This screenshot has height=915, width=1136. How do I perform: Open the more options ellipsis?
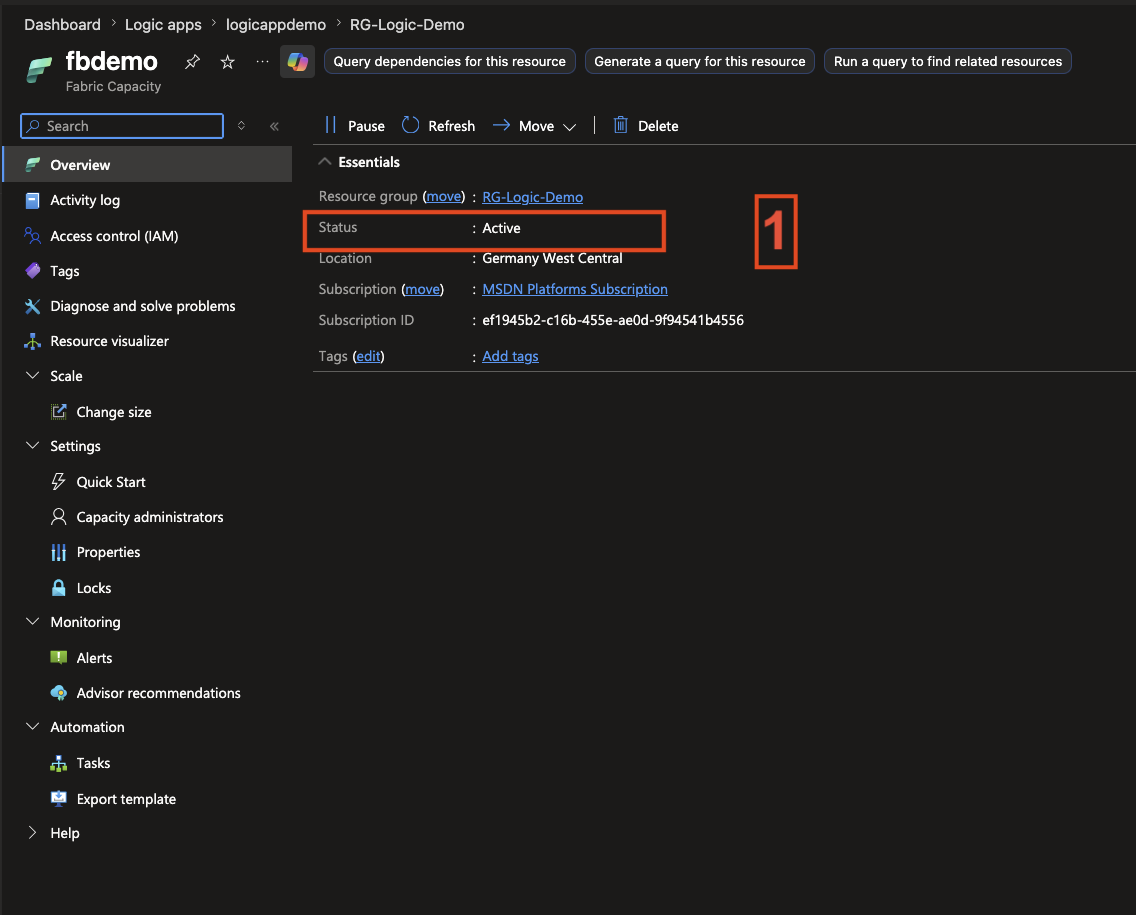(x=262, y=62)
